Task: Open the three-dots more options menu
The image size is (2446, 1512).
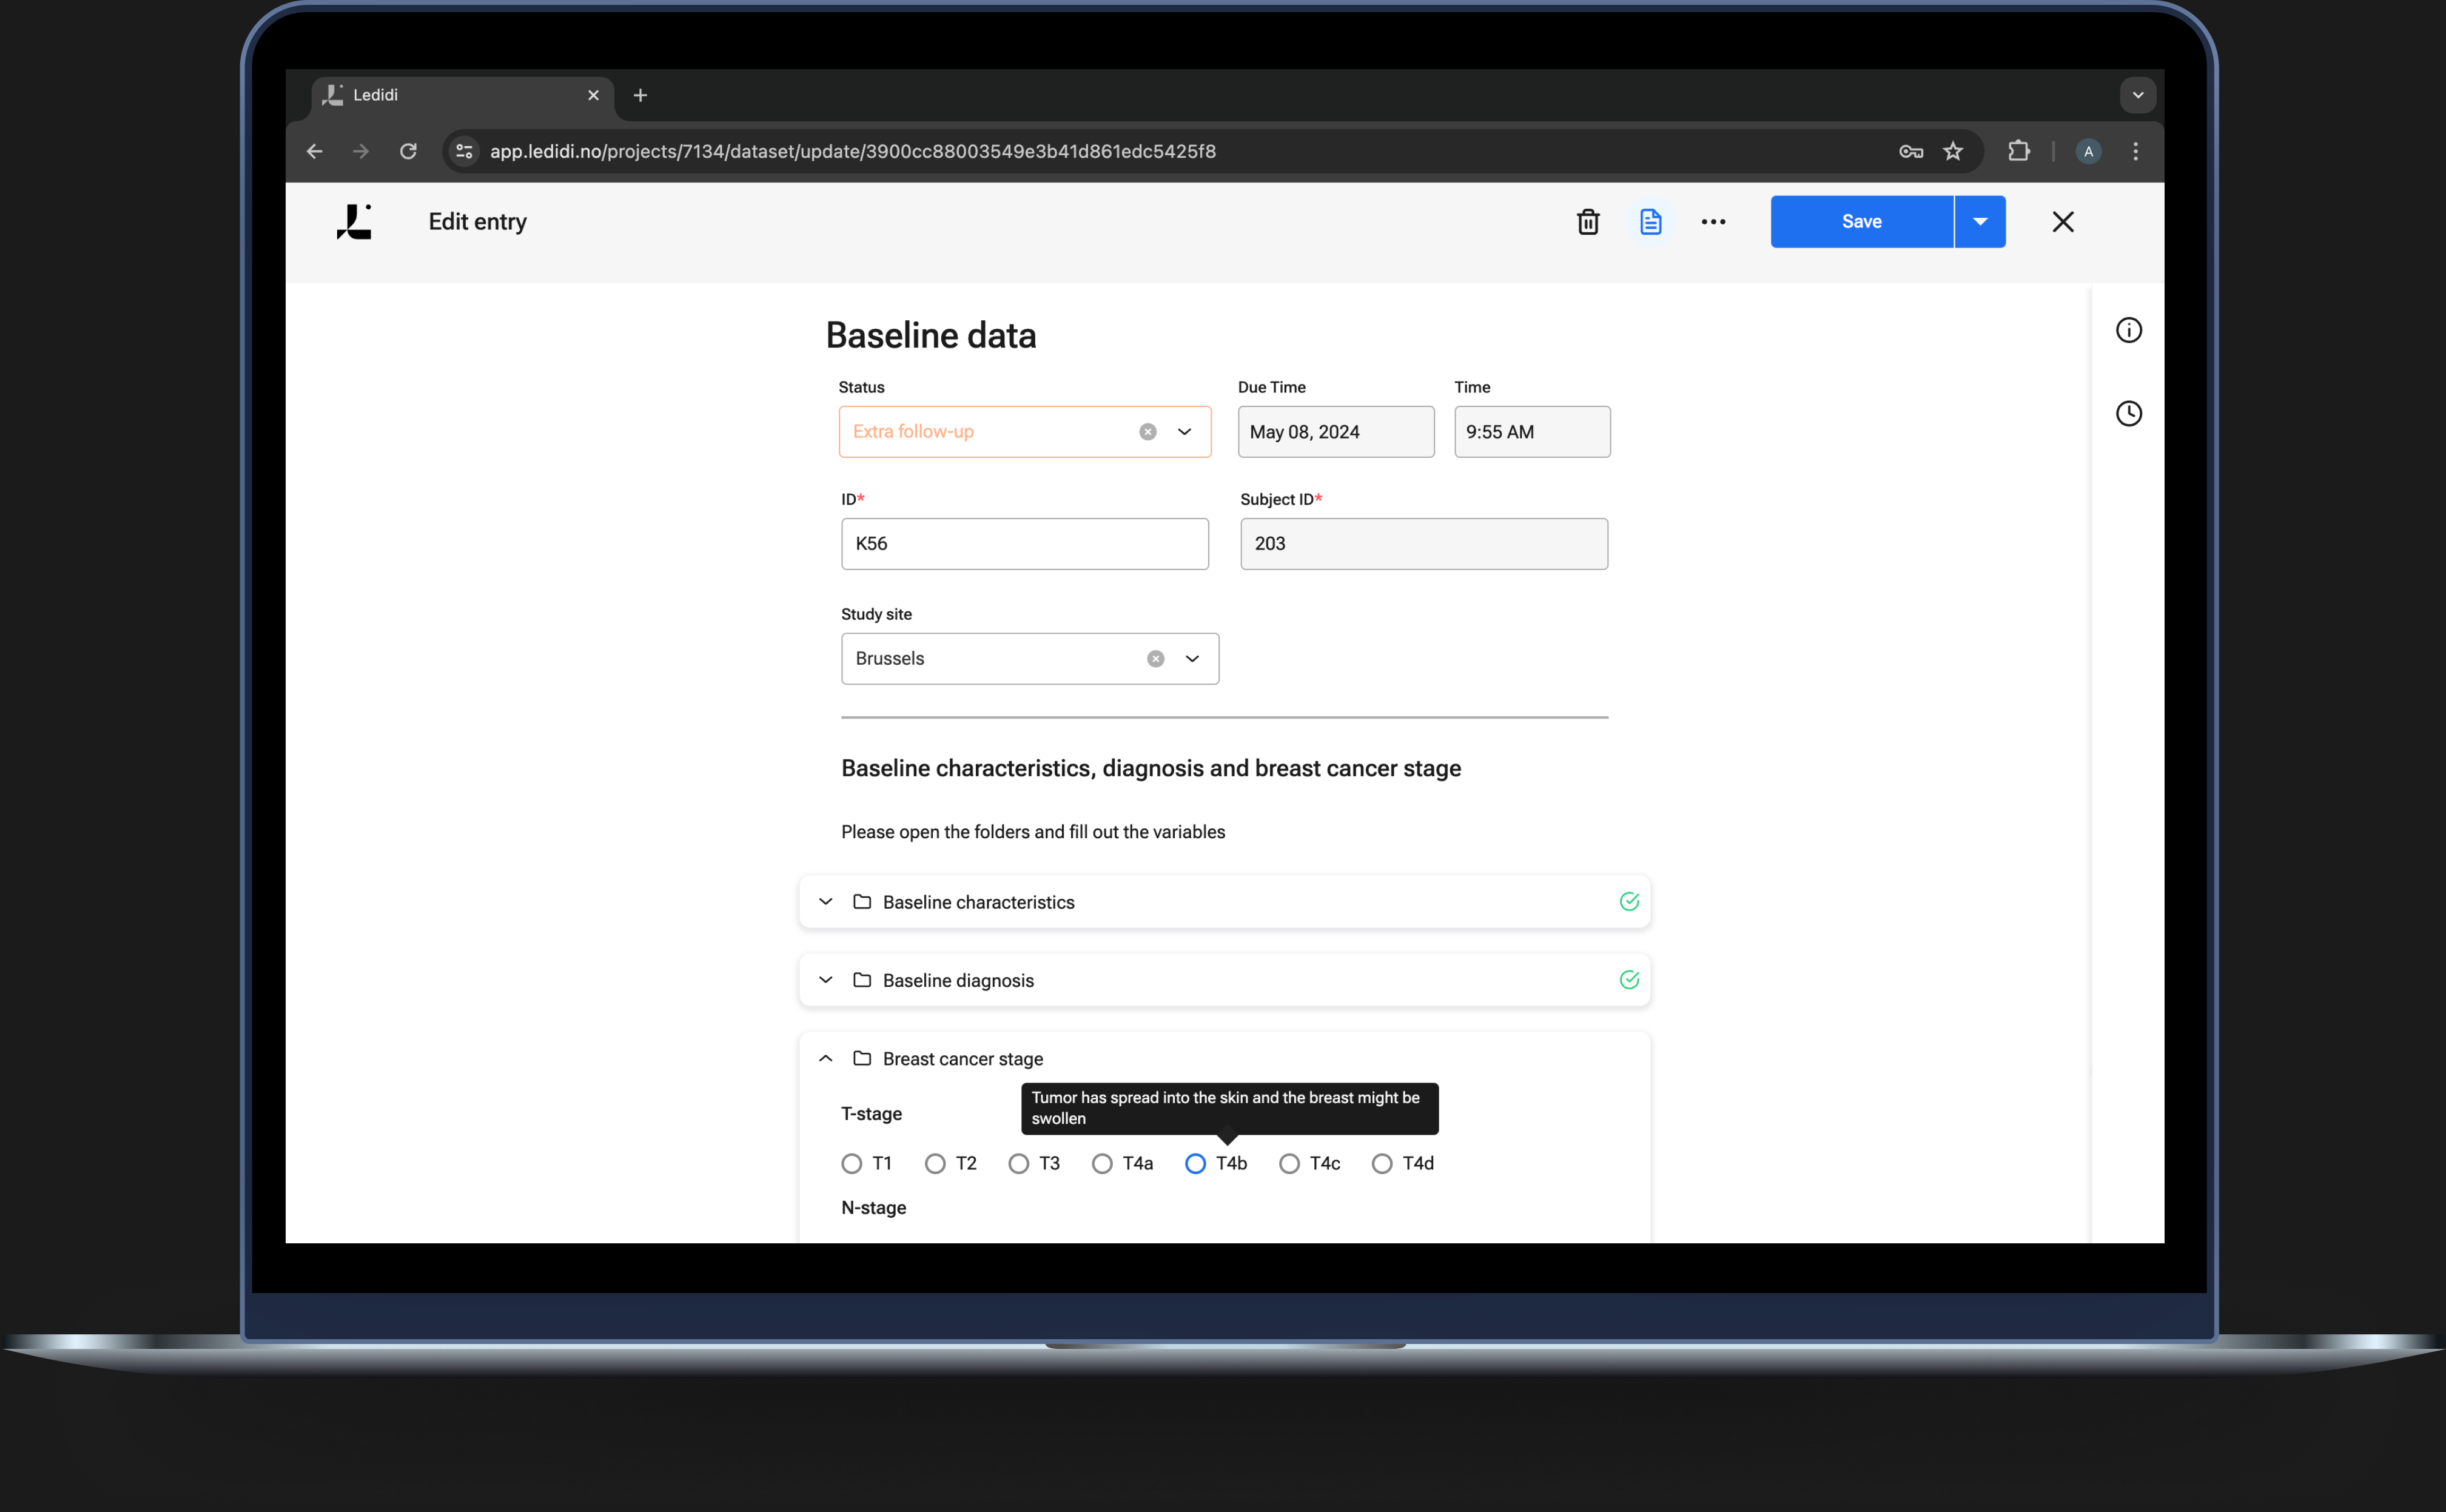Action: (x=1713, y=222)
